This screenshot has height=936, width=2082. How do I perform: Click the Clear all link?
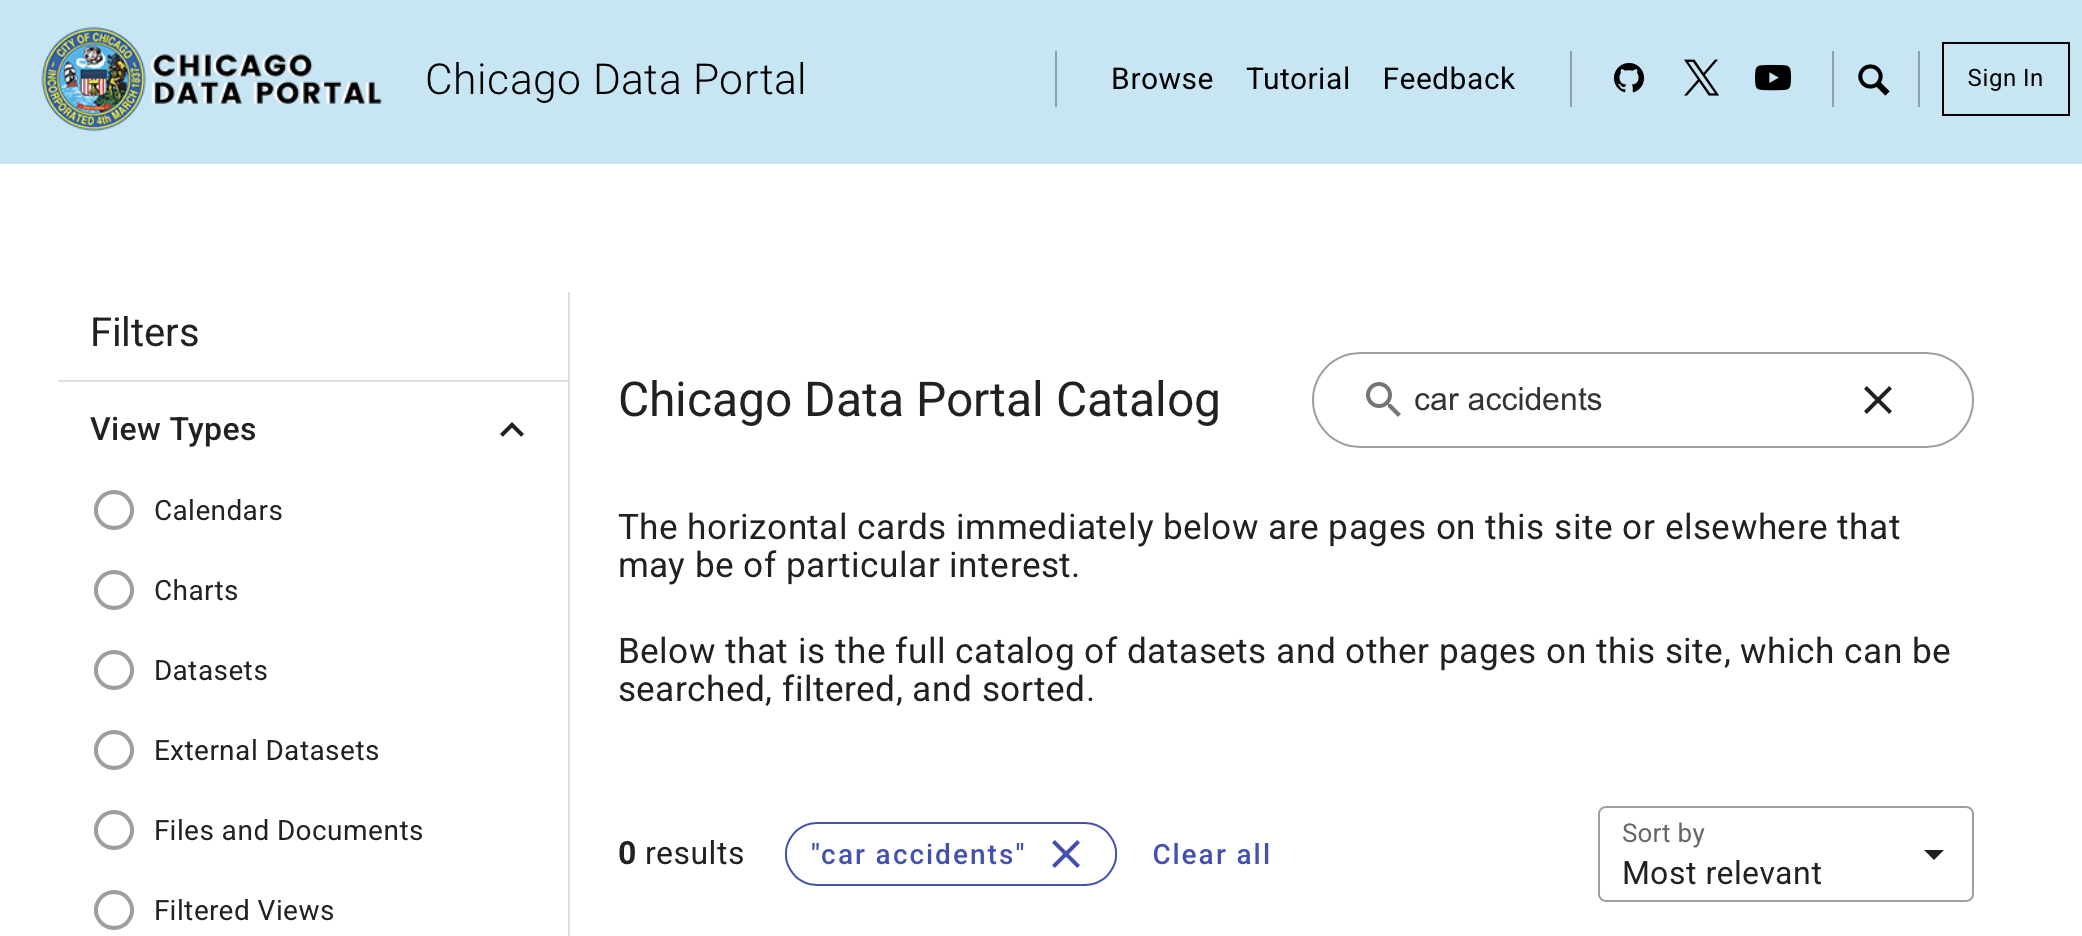pyautogui.click(x=1211, y=854)
